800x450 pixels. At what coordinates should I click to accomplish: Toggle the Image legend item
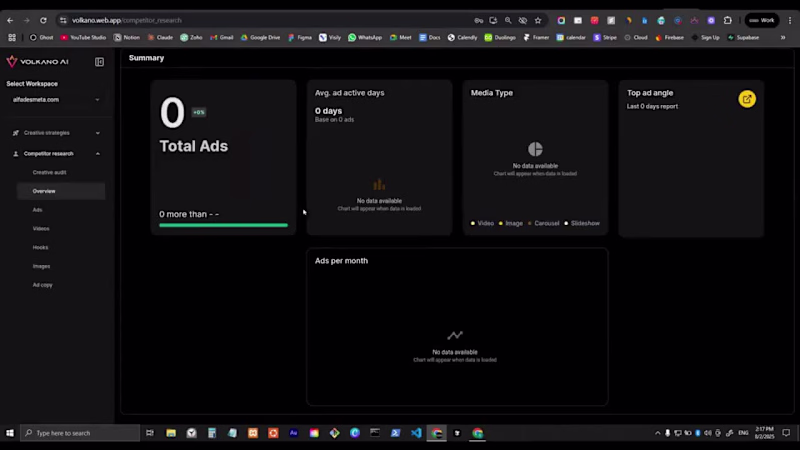click(511, 223)
